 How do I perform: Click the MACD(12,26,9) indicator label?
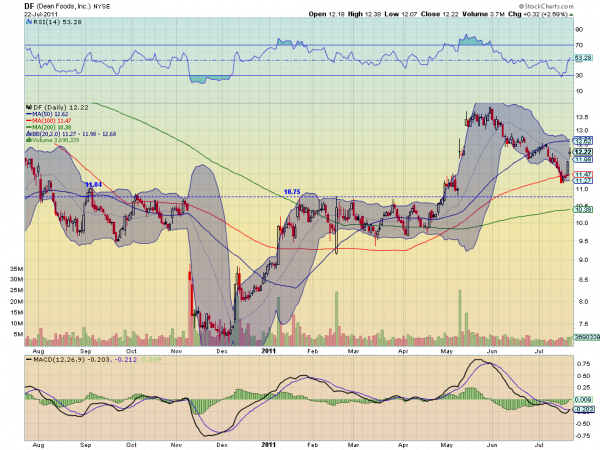coord(59,360)
